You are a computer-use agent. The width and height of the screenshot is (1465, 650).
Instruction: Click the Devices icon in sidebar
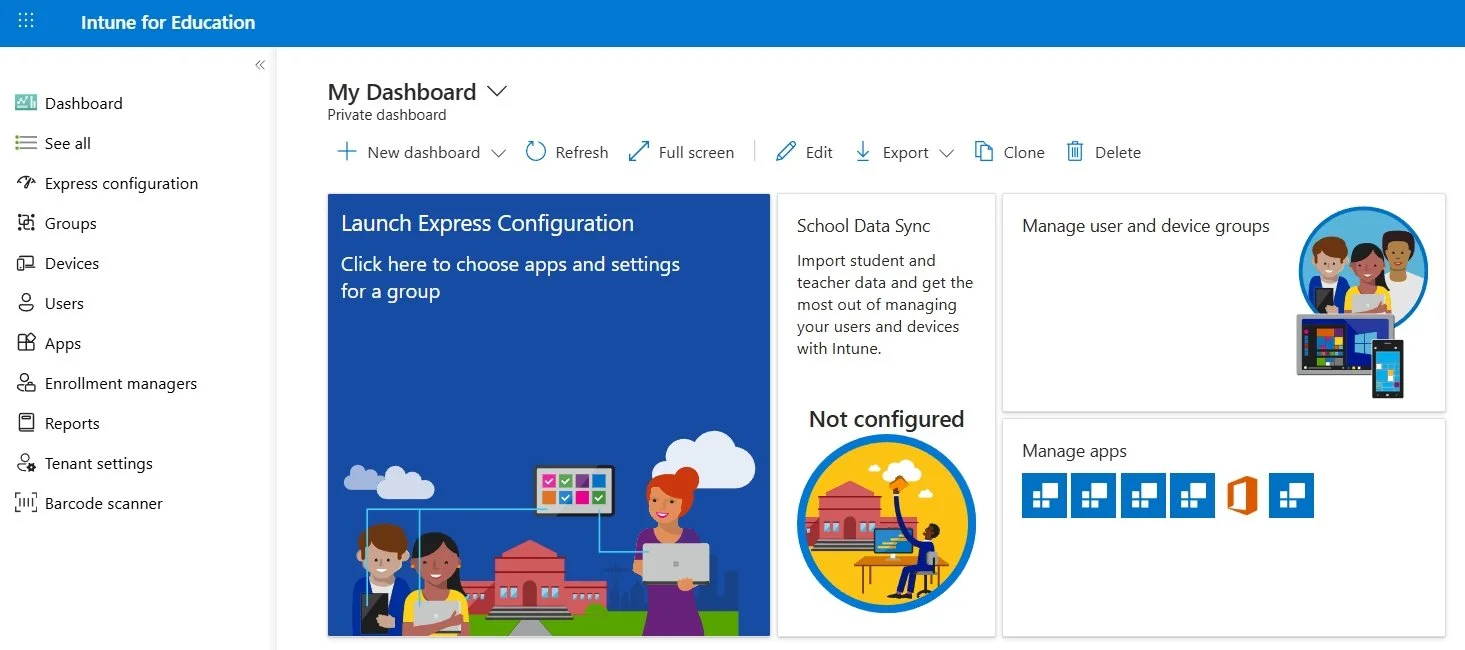point(26,263)
